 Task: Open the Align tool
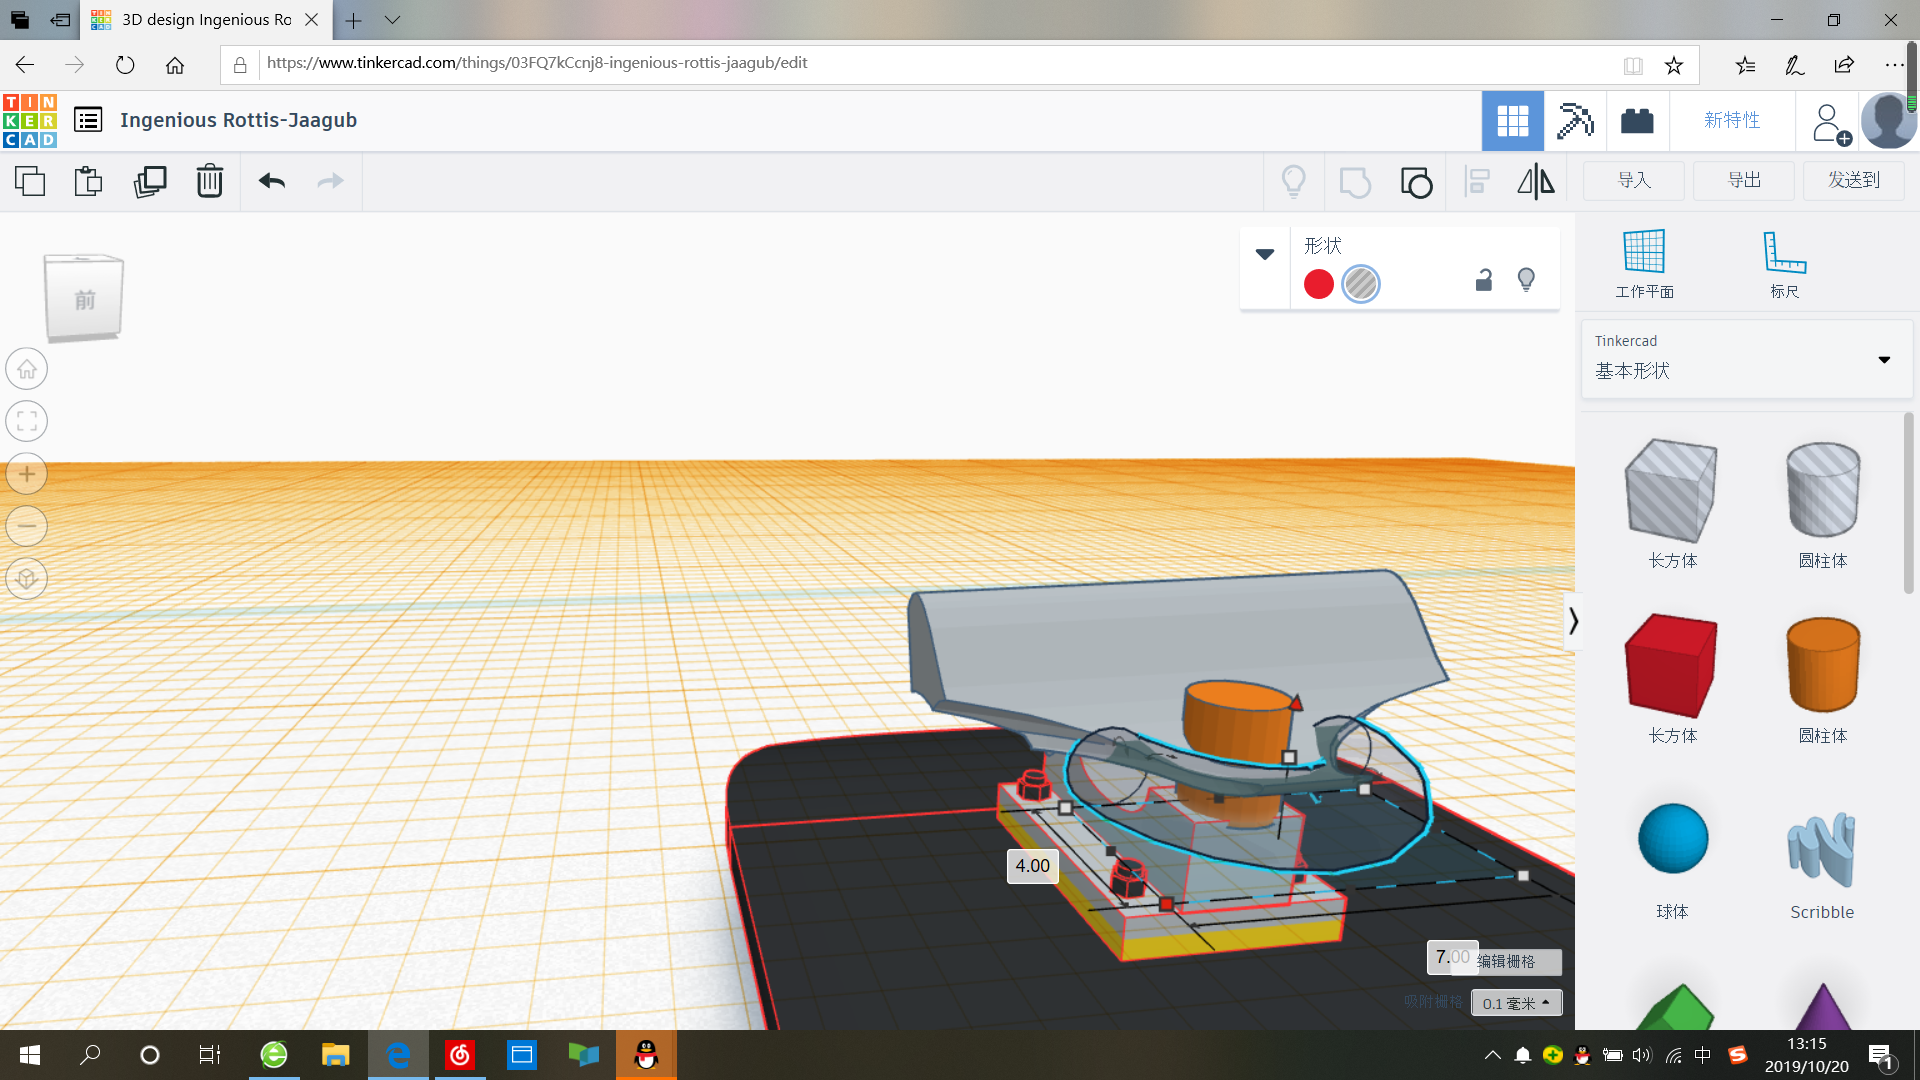coord(1477,182)
